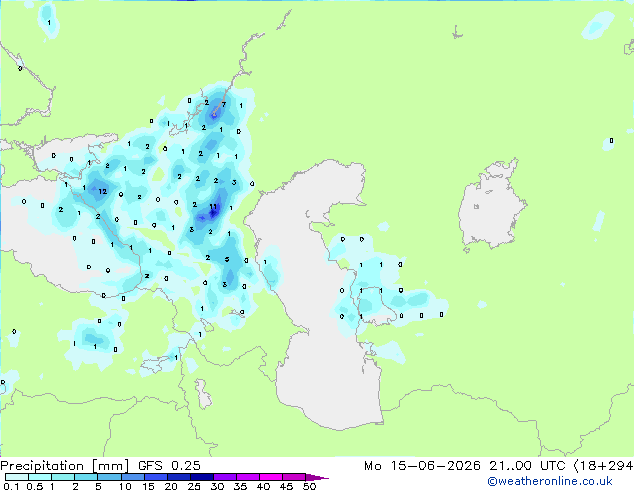
Task: Click the 5–10 mm legend swatch
Action: tap(109, 477)
